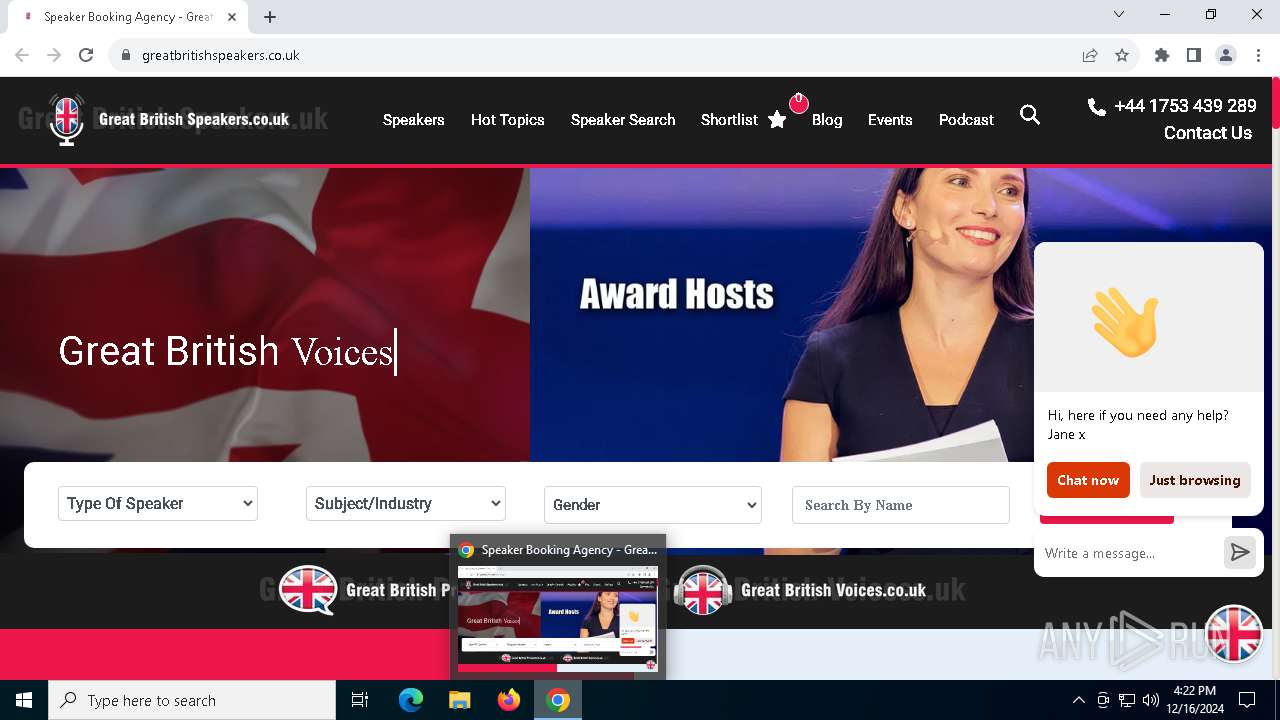Click the Windows search box
Image resolution: width=1280 pixels, height=720 pixels.
(192, 700)
